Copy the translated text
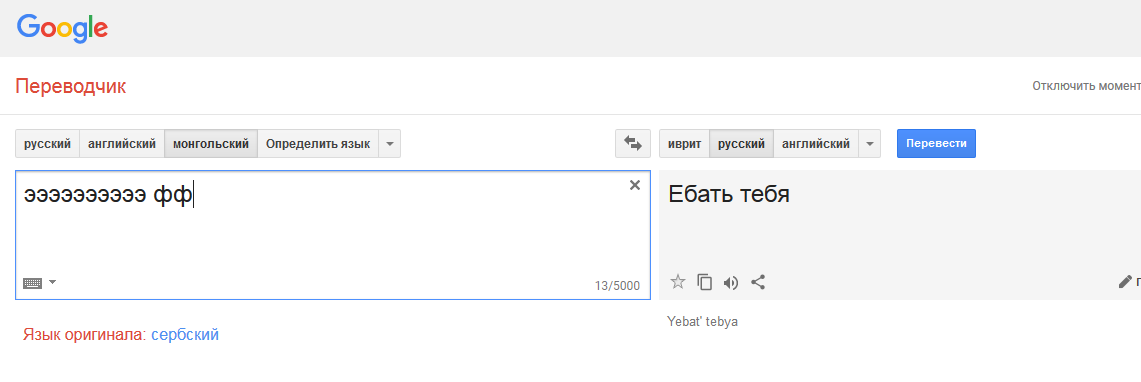1141x382 pixels. pyautogui.click(x=704, y=282)
